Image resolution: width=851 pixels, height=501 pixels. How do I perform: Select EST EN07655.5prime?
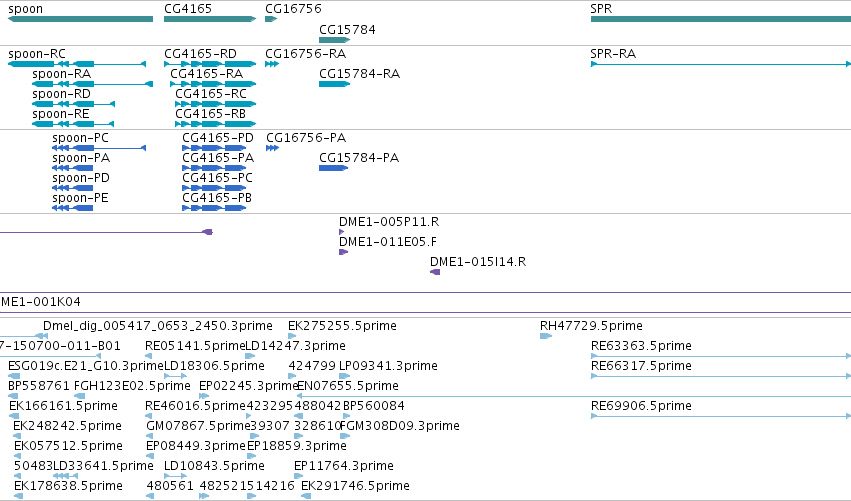pyautogui.click(x=348, y=386)
